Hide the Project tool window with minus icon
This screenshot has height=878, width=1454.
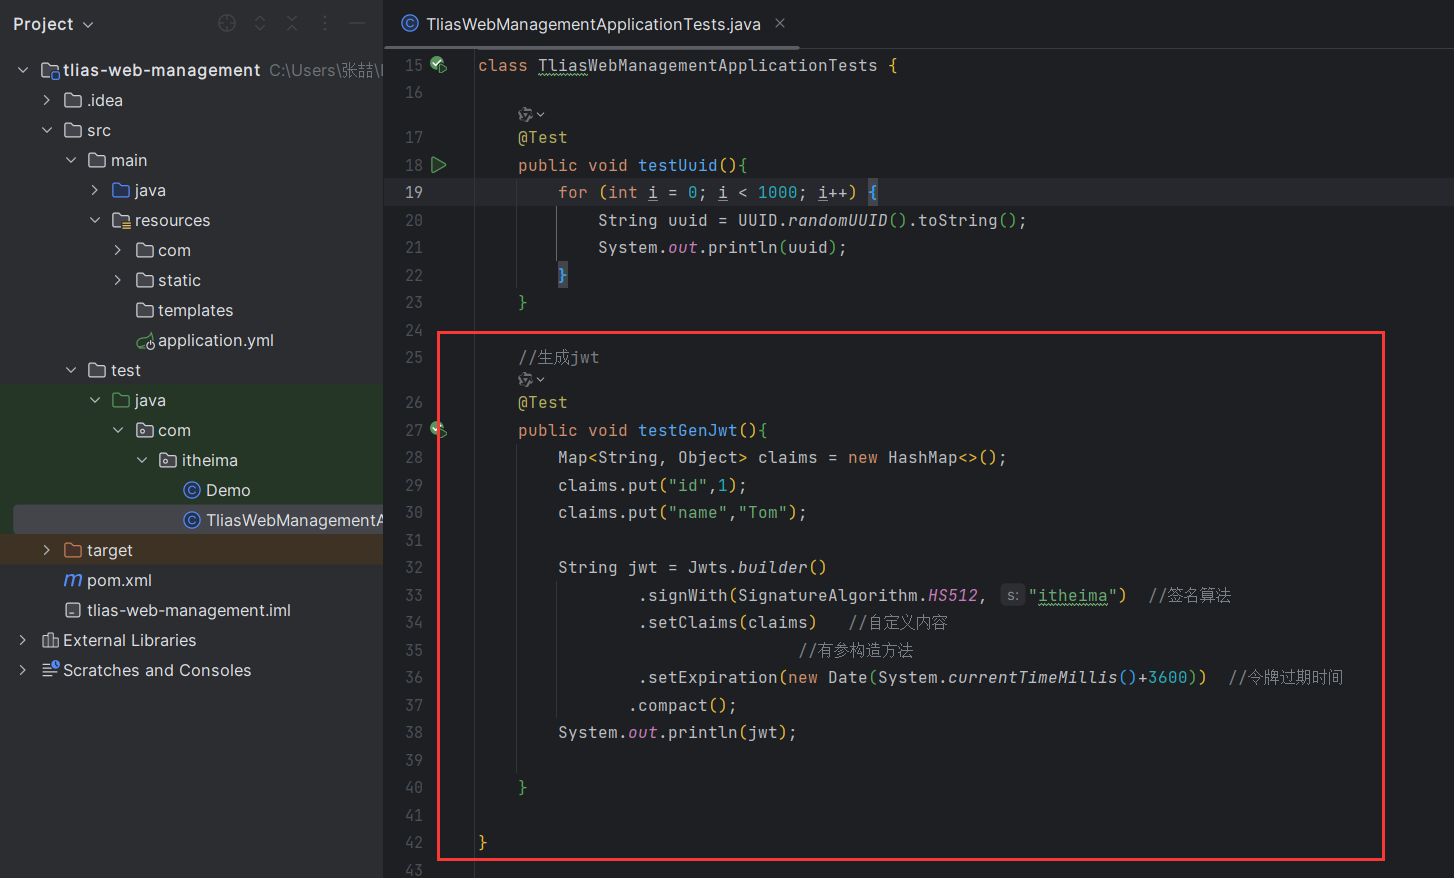[x=356, y=22]
